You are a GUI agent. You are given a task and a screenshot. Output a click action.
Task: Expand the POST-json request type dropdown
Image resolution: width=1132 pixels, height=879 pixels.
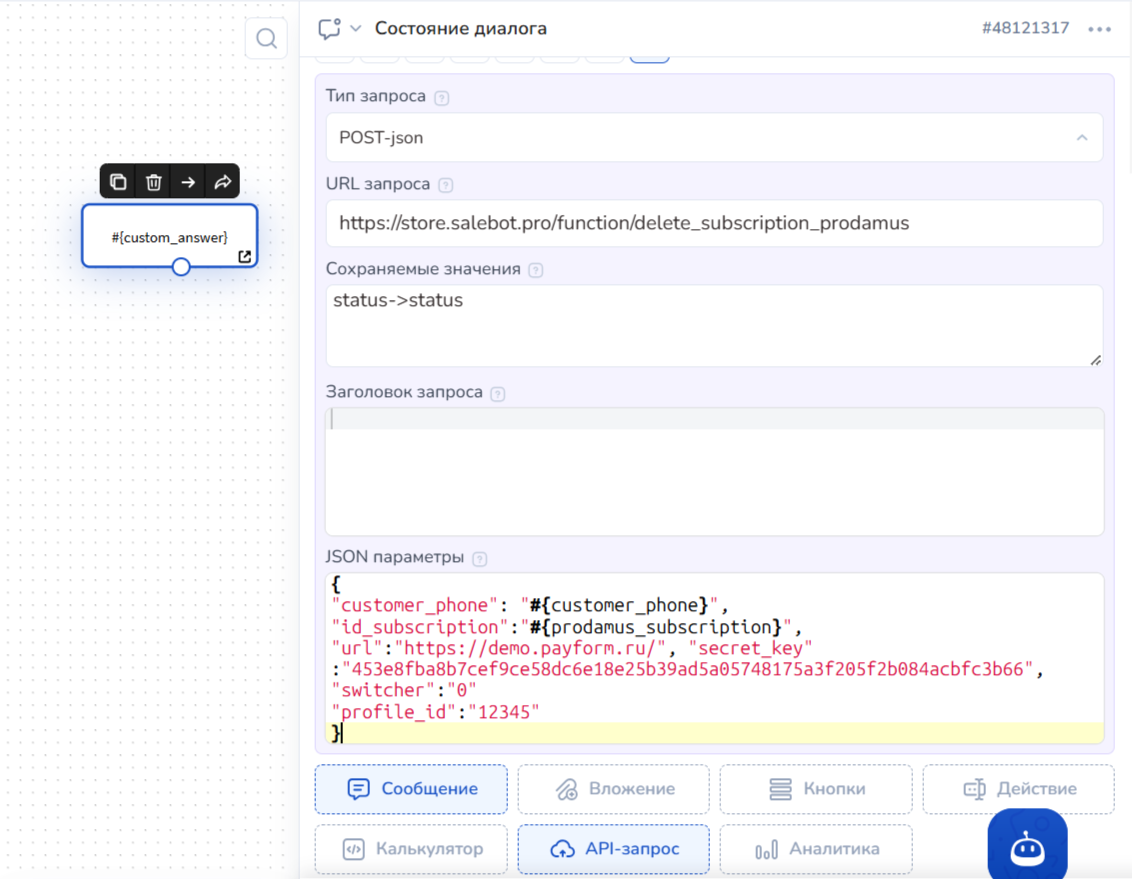click(x=1081, y=138)
